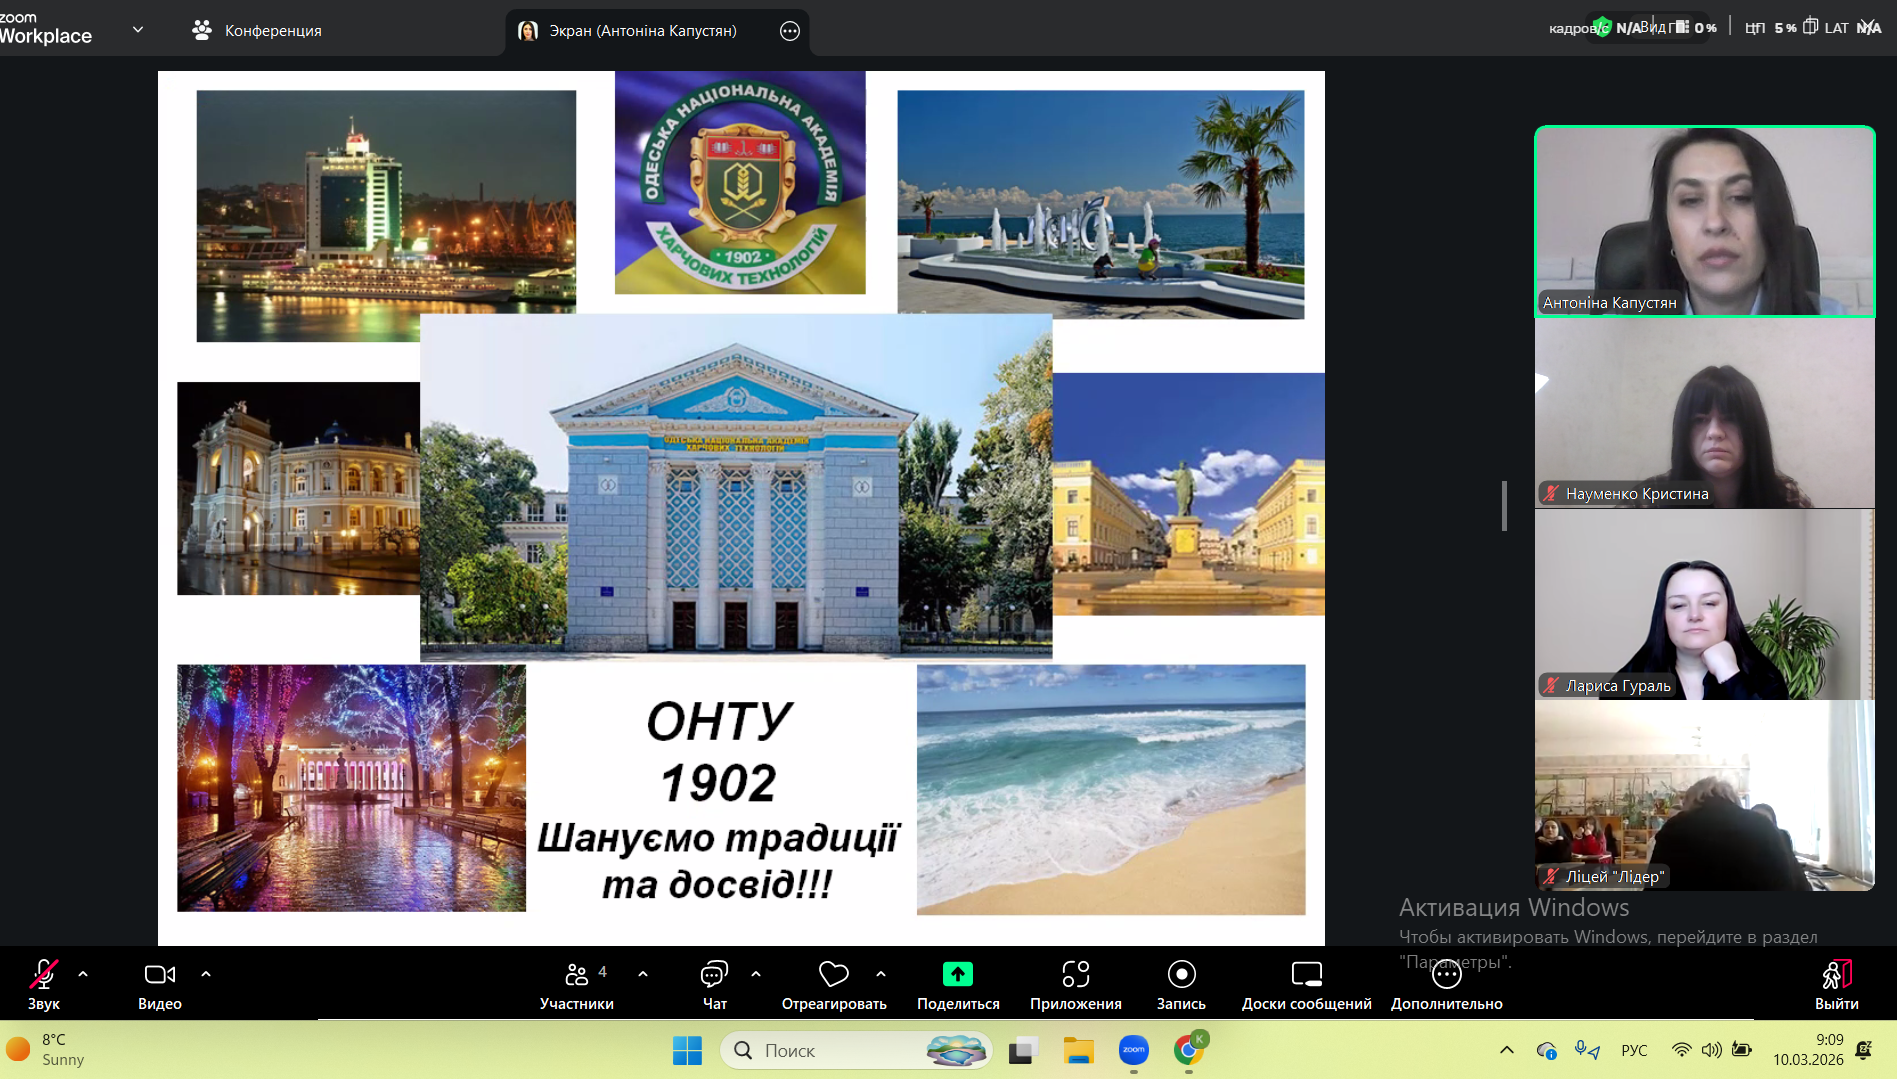
Task: Open the Zoom Workplace dropdown chevron
Action: click(x=138, y=30)
